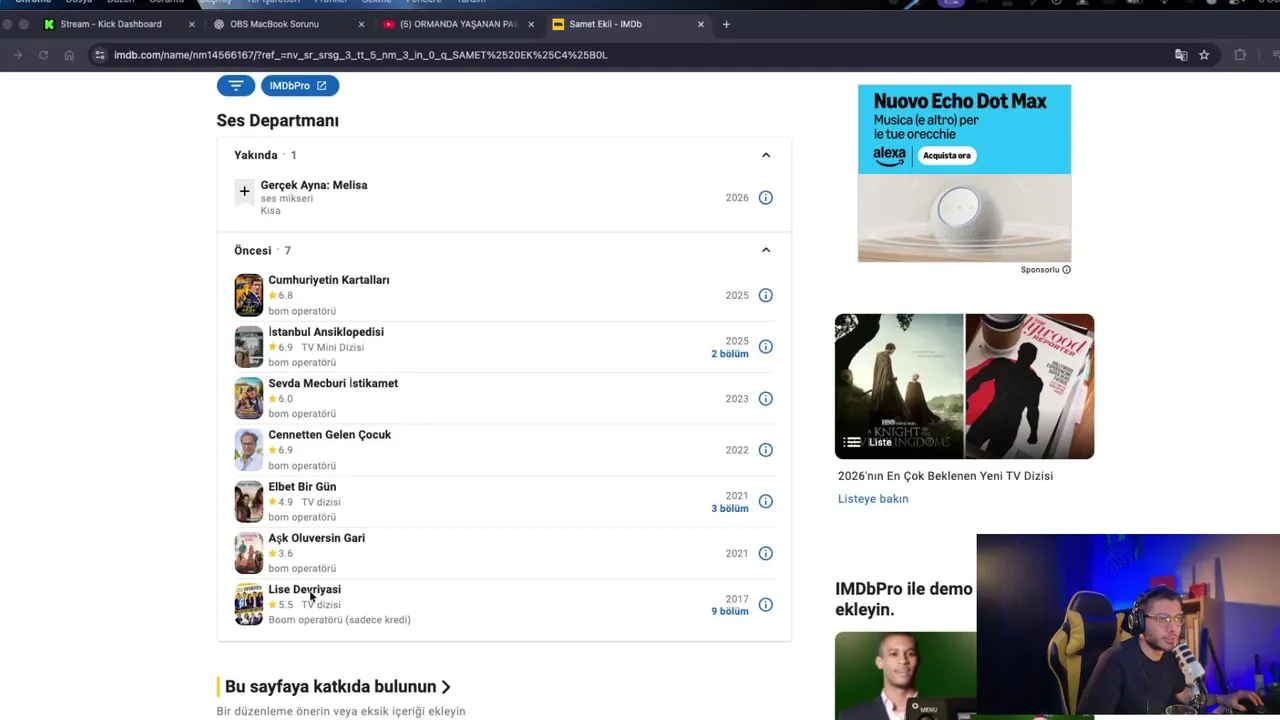Image resolution: width=1280 pixels, height=720 pixels.
Task: Reload the page
Action: 43,55
